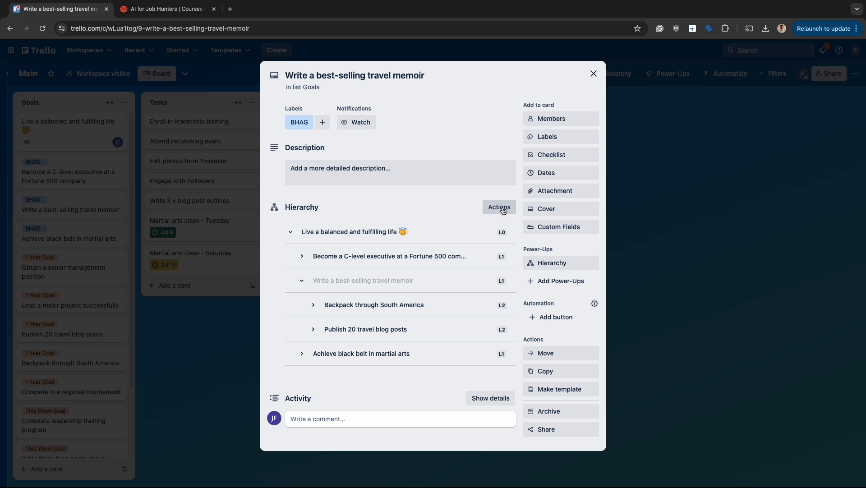Open Labels in Add to card sidebar
The image size is (866, 488).
[x=561, y=136]
